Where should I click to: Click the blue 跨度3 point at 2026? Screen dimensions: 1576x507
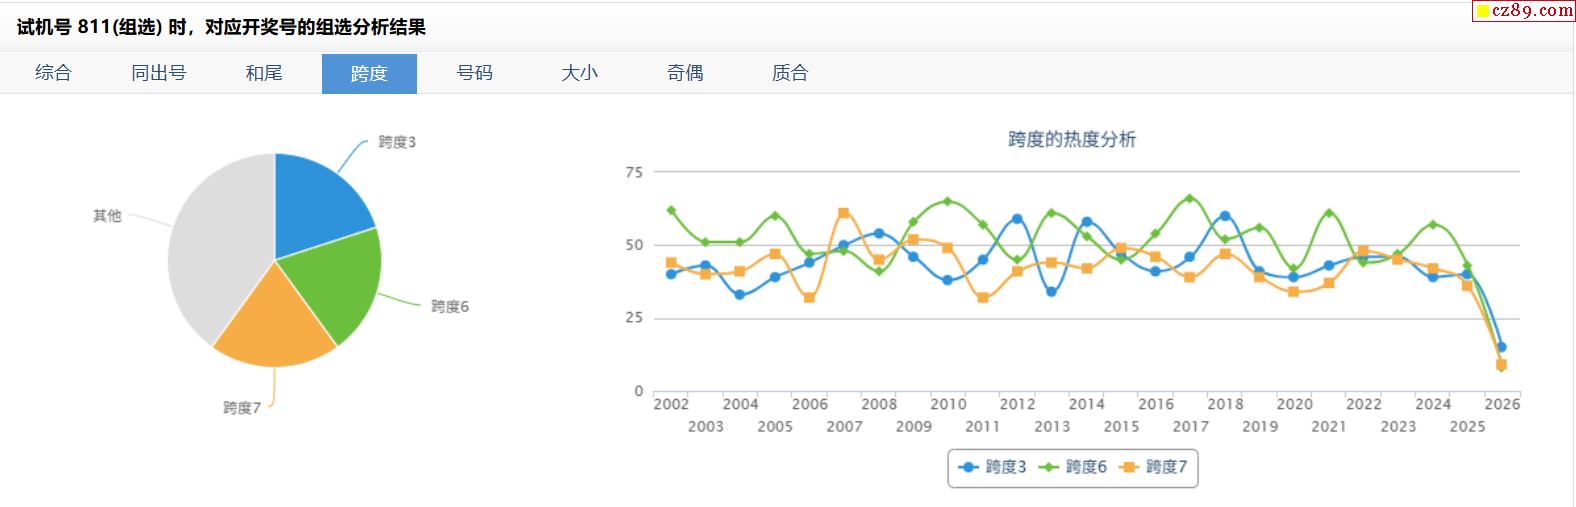tap(1501, 347)
